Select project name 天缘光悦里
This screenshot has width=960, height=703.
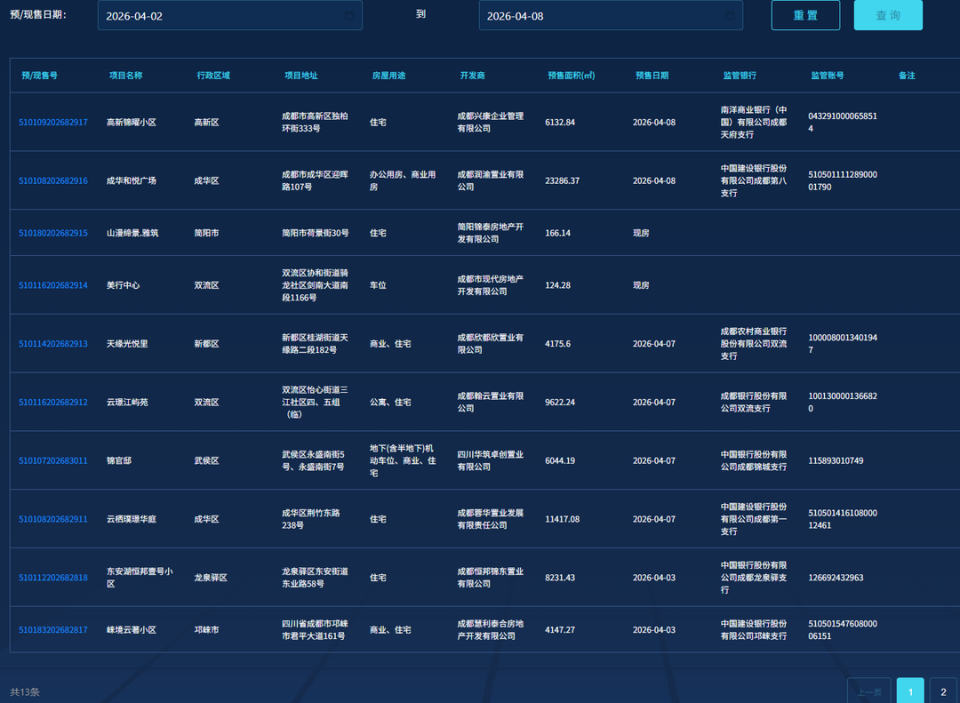pos(127,344)
